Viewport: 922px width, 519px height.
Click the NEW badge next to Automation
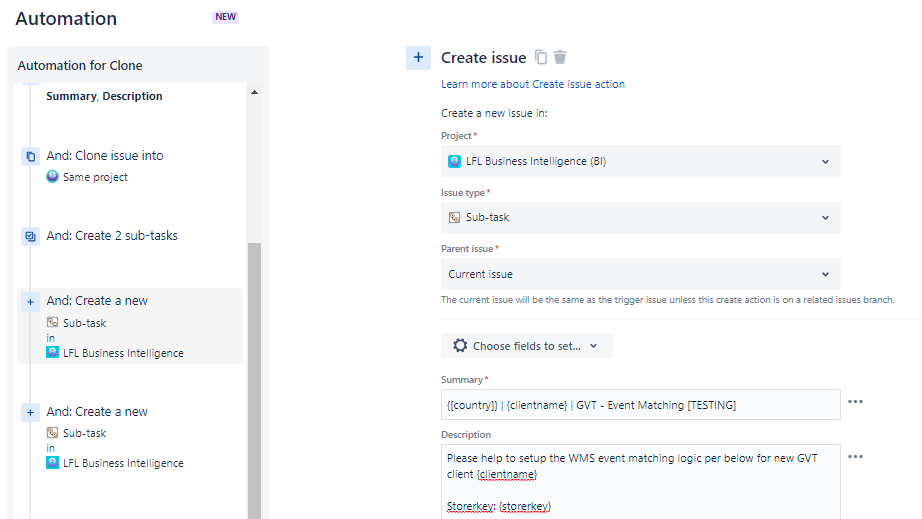point(225,16)
